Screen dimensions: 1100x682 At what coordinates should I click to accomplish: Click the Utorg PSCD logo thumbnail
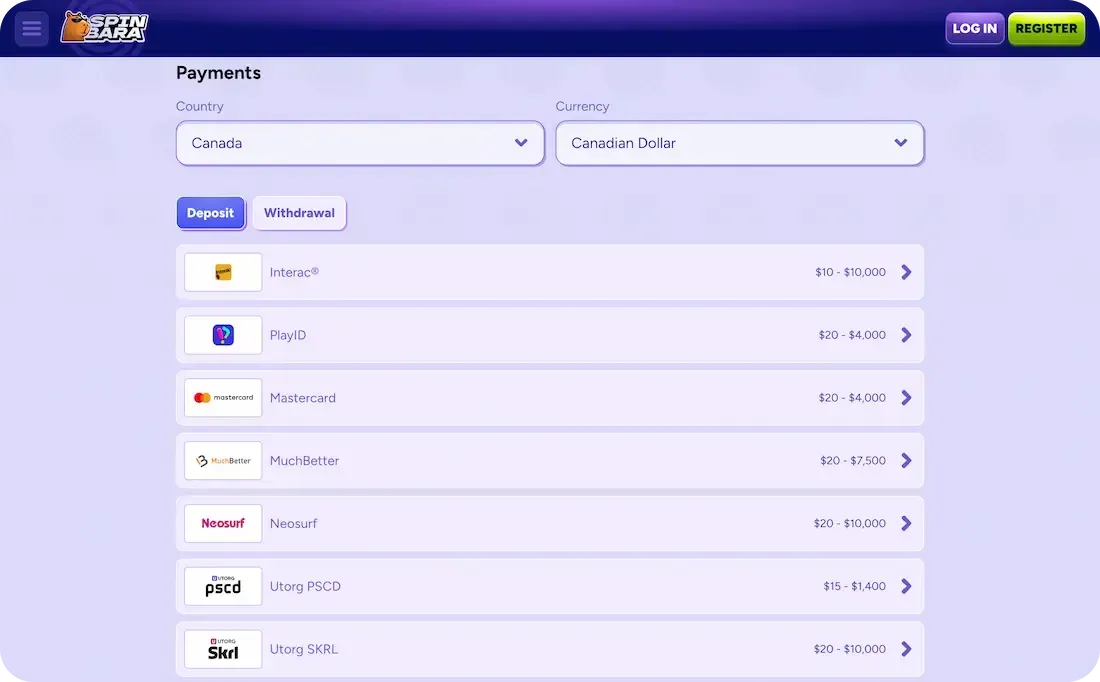pos(223,586)
